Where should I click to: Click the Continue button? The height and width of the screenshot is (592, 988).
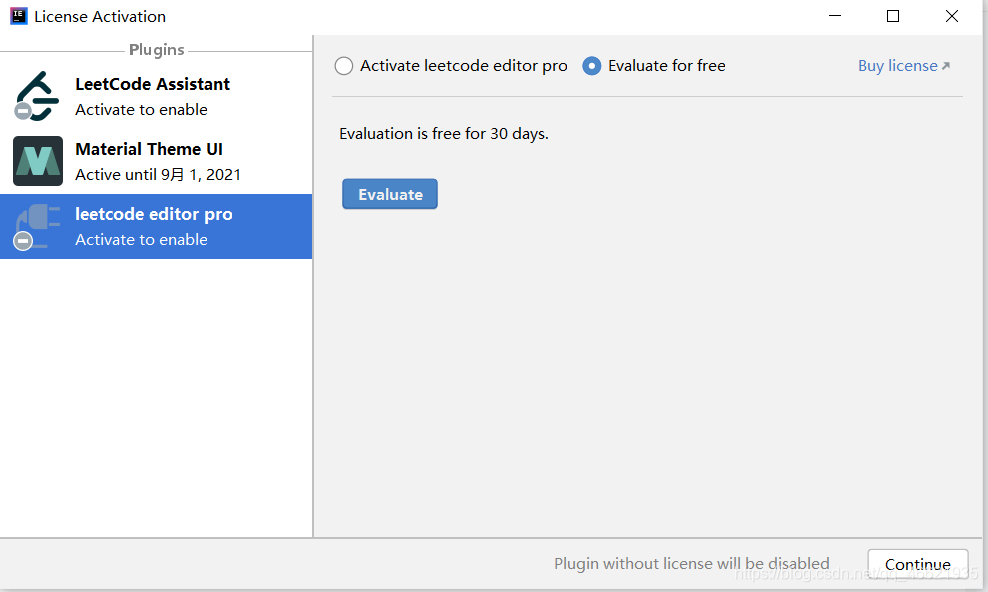(917, 564)
